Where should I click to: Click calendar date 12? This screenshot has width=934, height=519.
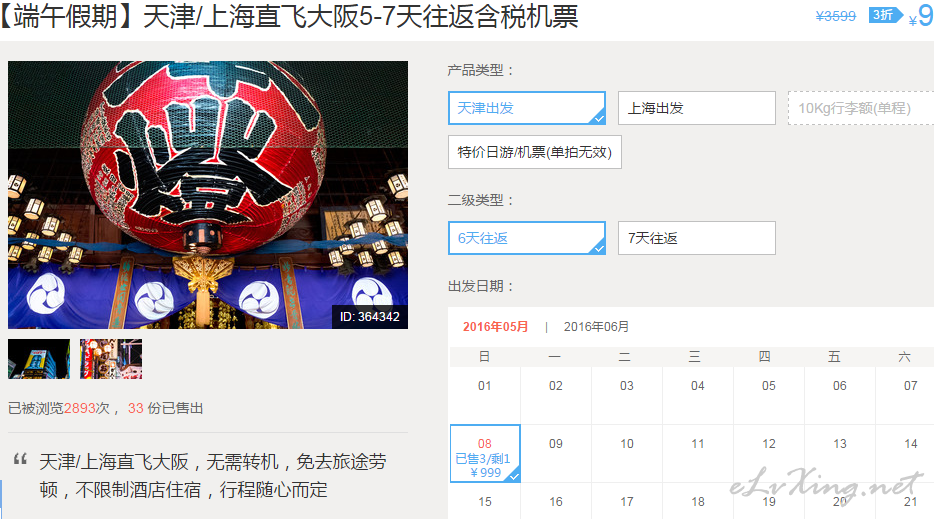pos(769,453)
